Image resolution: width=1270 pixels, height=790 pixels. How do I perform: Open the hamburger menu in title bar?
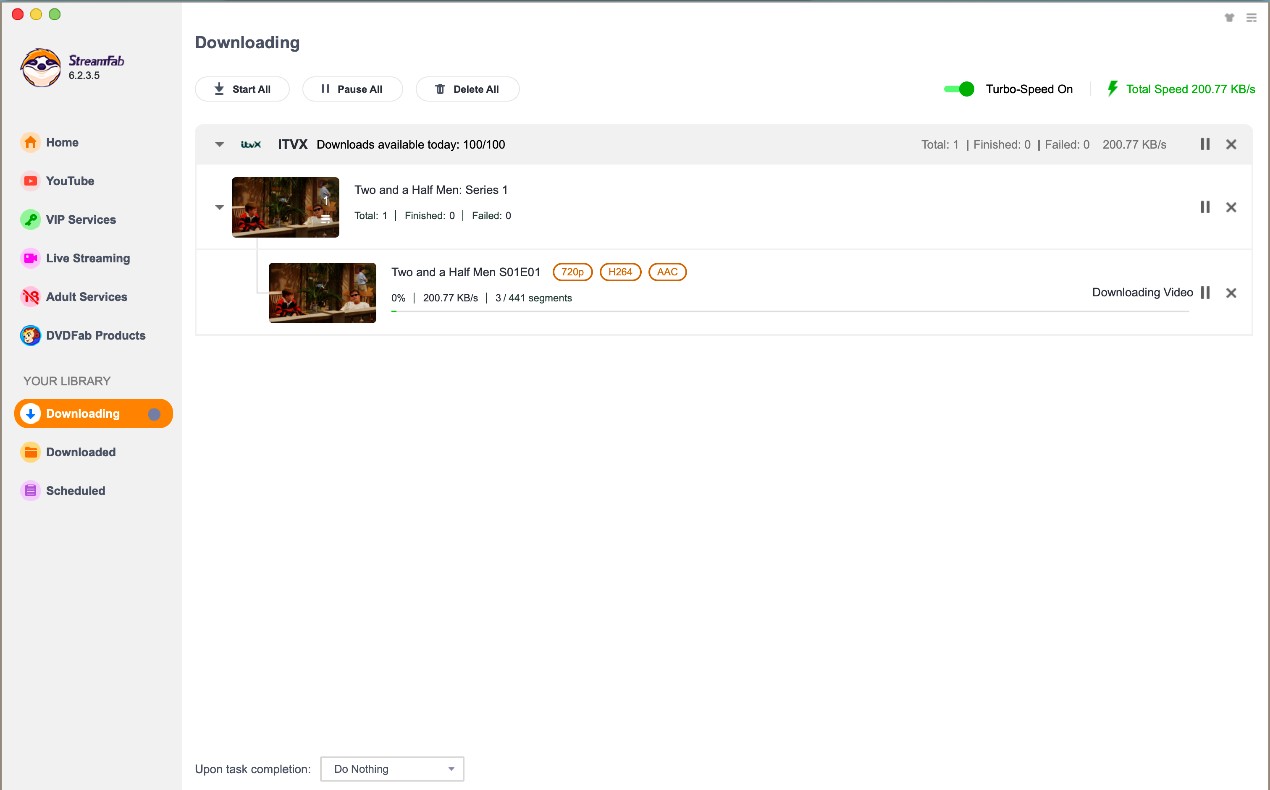click(x=1251, y=17)
